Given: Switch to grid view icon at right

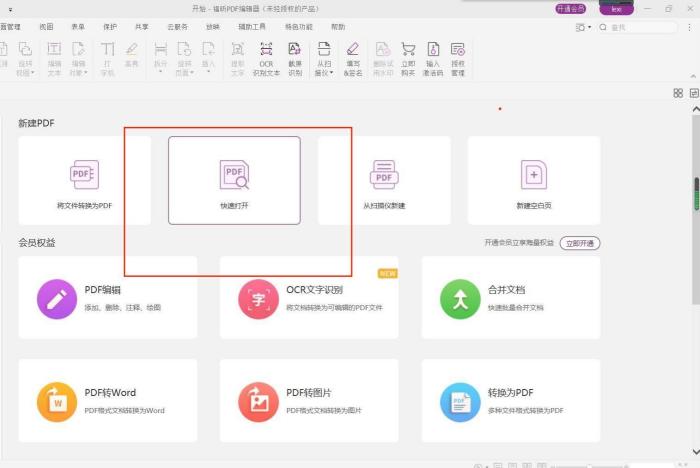Looking at the screenshot, I should (x=678, y=93).
